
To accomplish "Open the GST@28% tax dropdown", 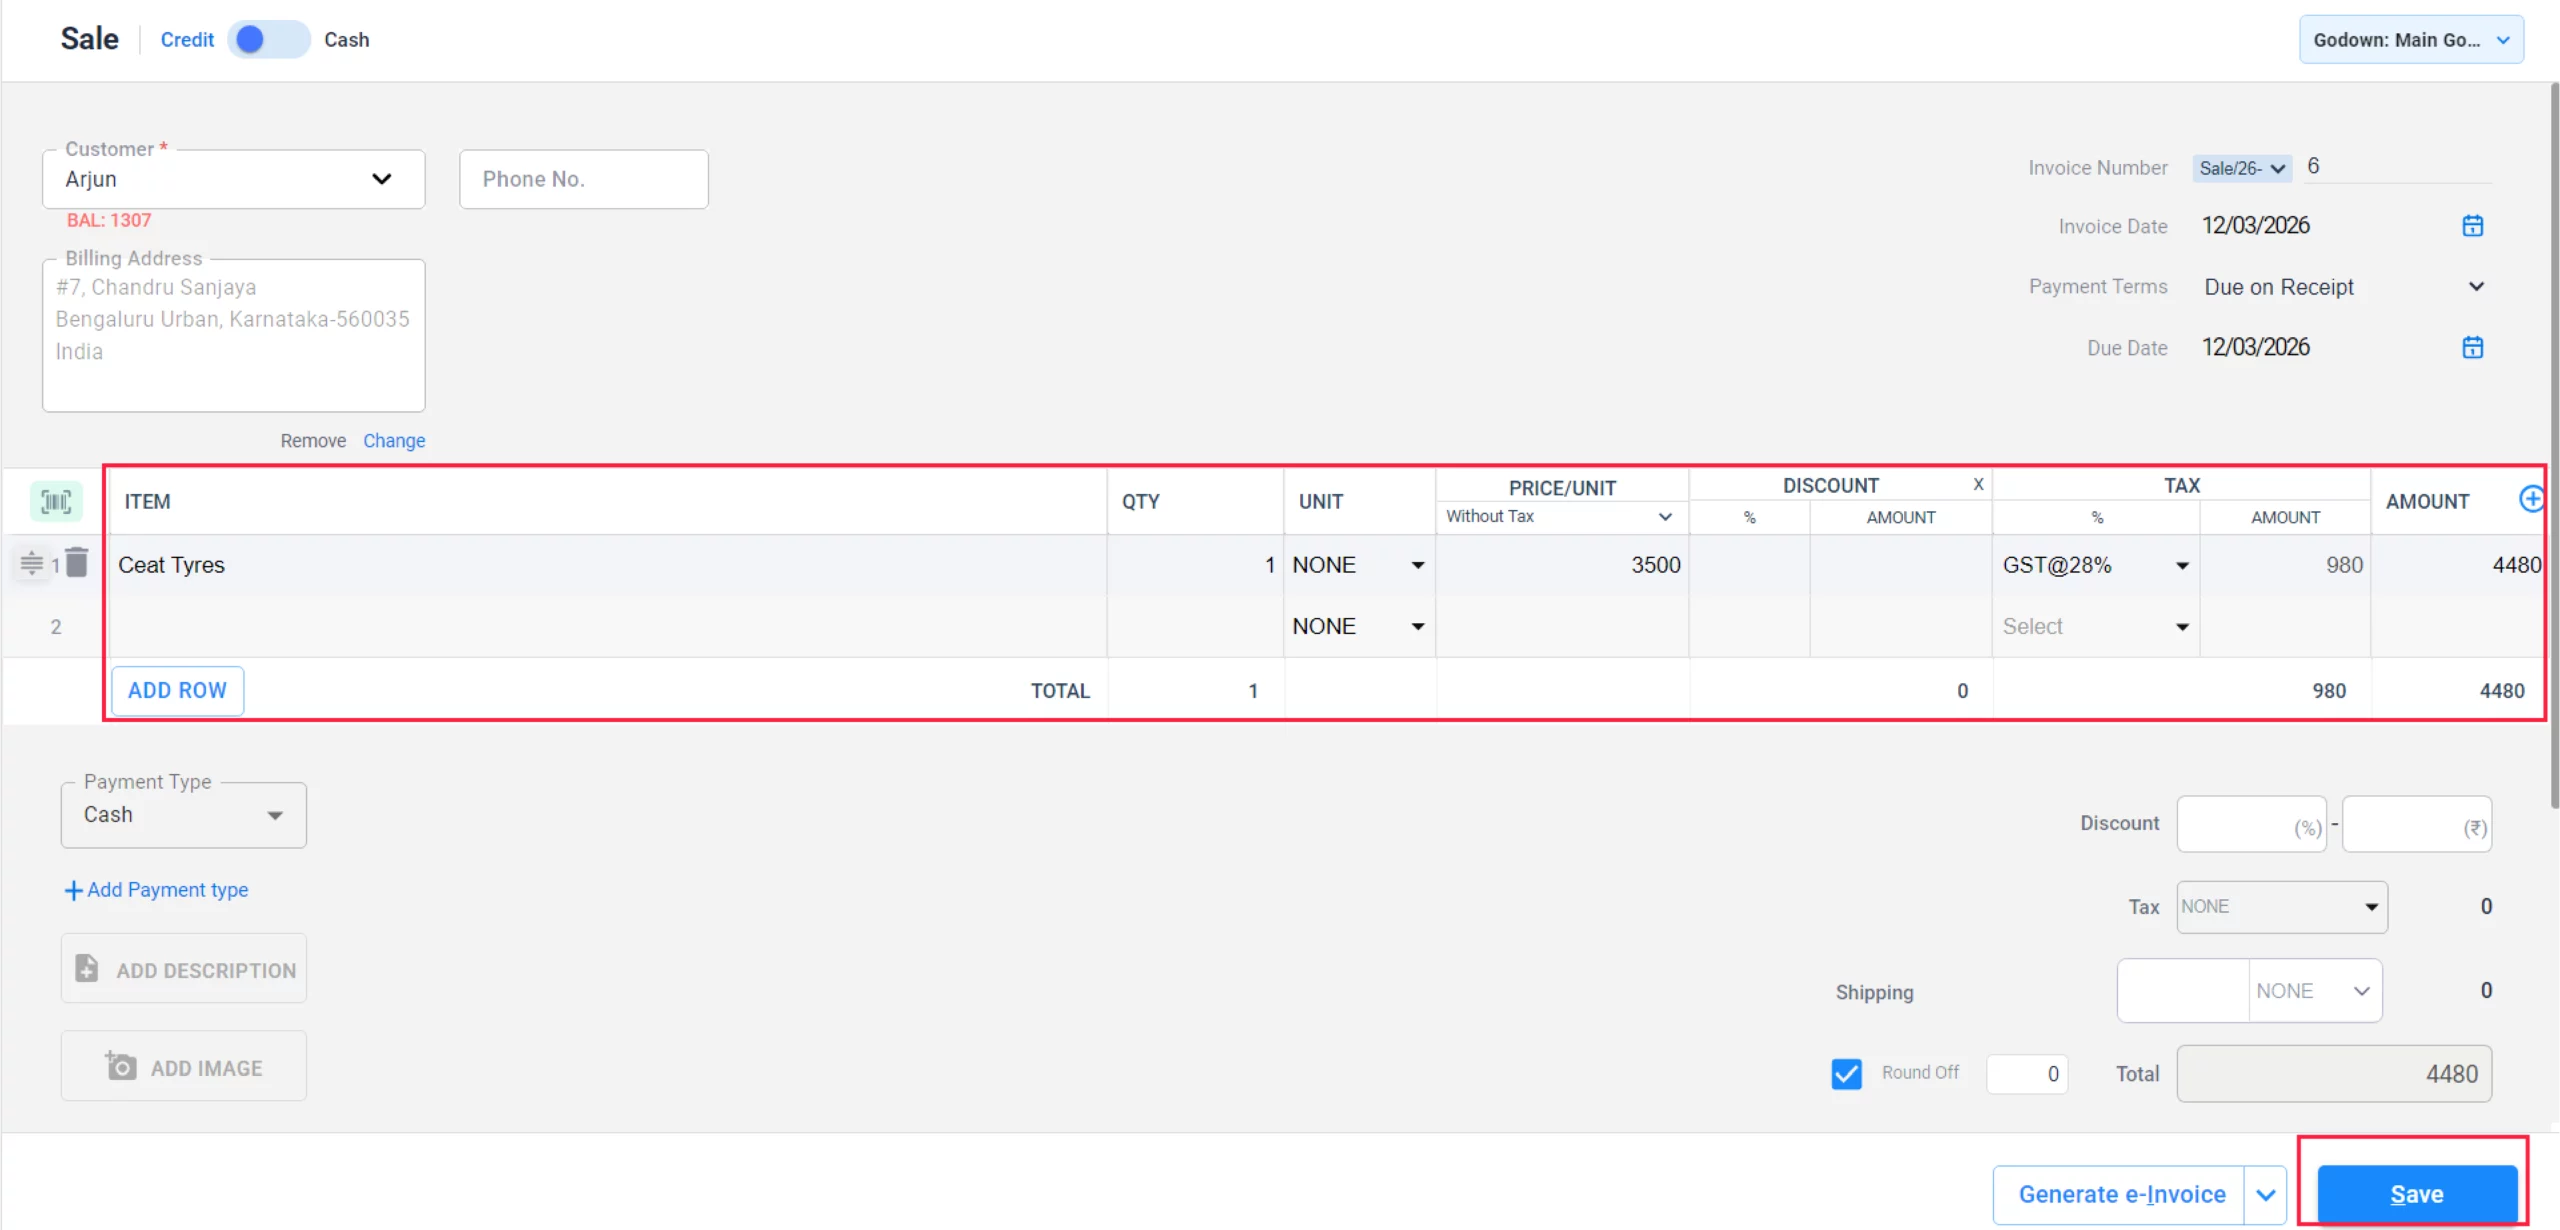I will click(x=2182, y=566).
